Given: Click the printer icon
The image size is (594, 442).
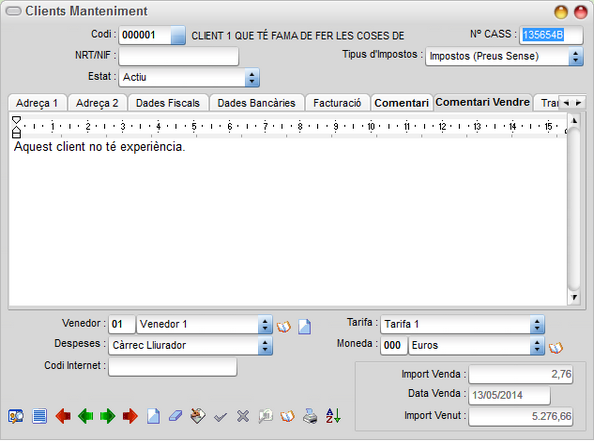Looking at the screenshot, I should pyautogui.click(x=310, y=416).
